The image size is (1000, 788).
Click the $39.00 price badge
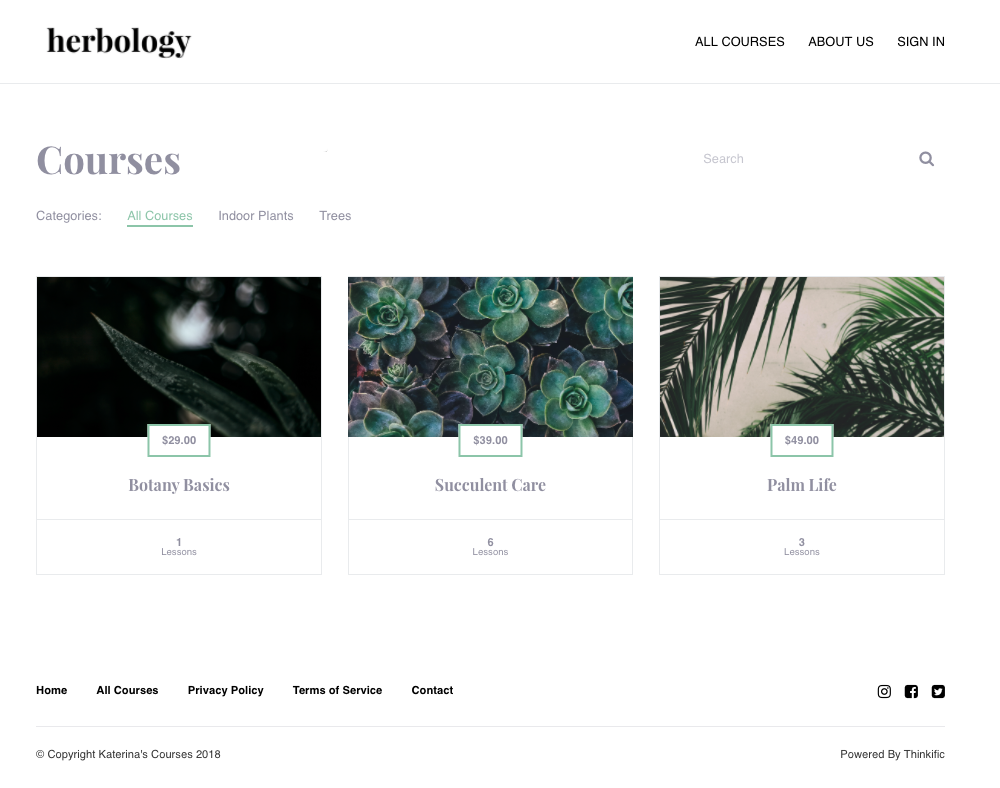490,440
